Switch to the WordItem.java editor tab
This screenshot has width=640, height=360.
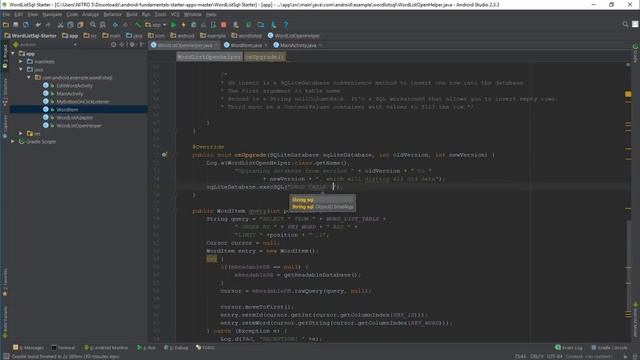246,45
